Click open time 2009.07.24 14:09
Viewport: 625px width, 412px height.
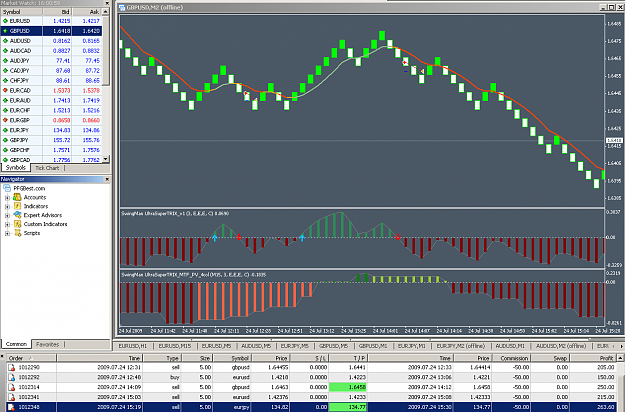pyautogui.click(x=118, y=387)
